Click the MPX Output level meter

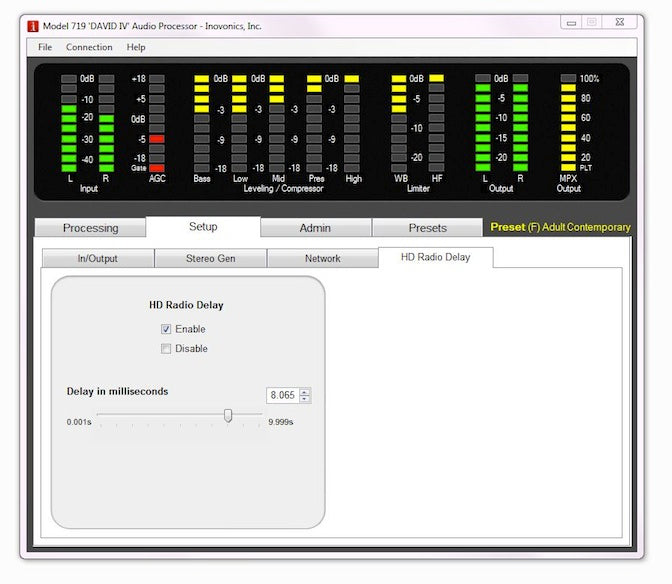pyautogui.click(x=568, y=125)
